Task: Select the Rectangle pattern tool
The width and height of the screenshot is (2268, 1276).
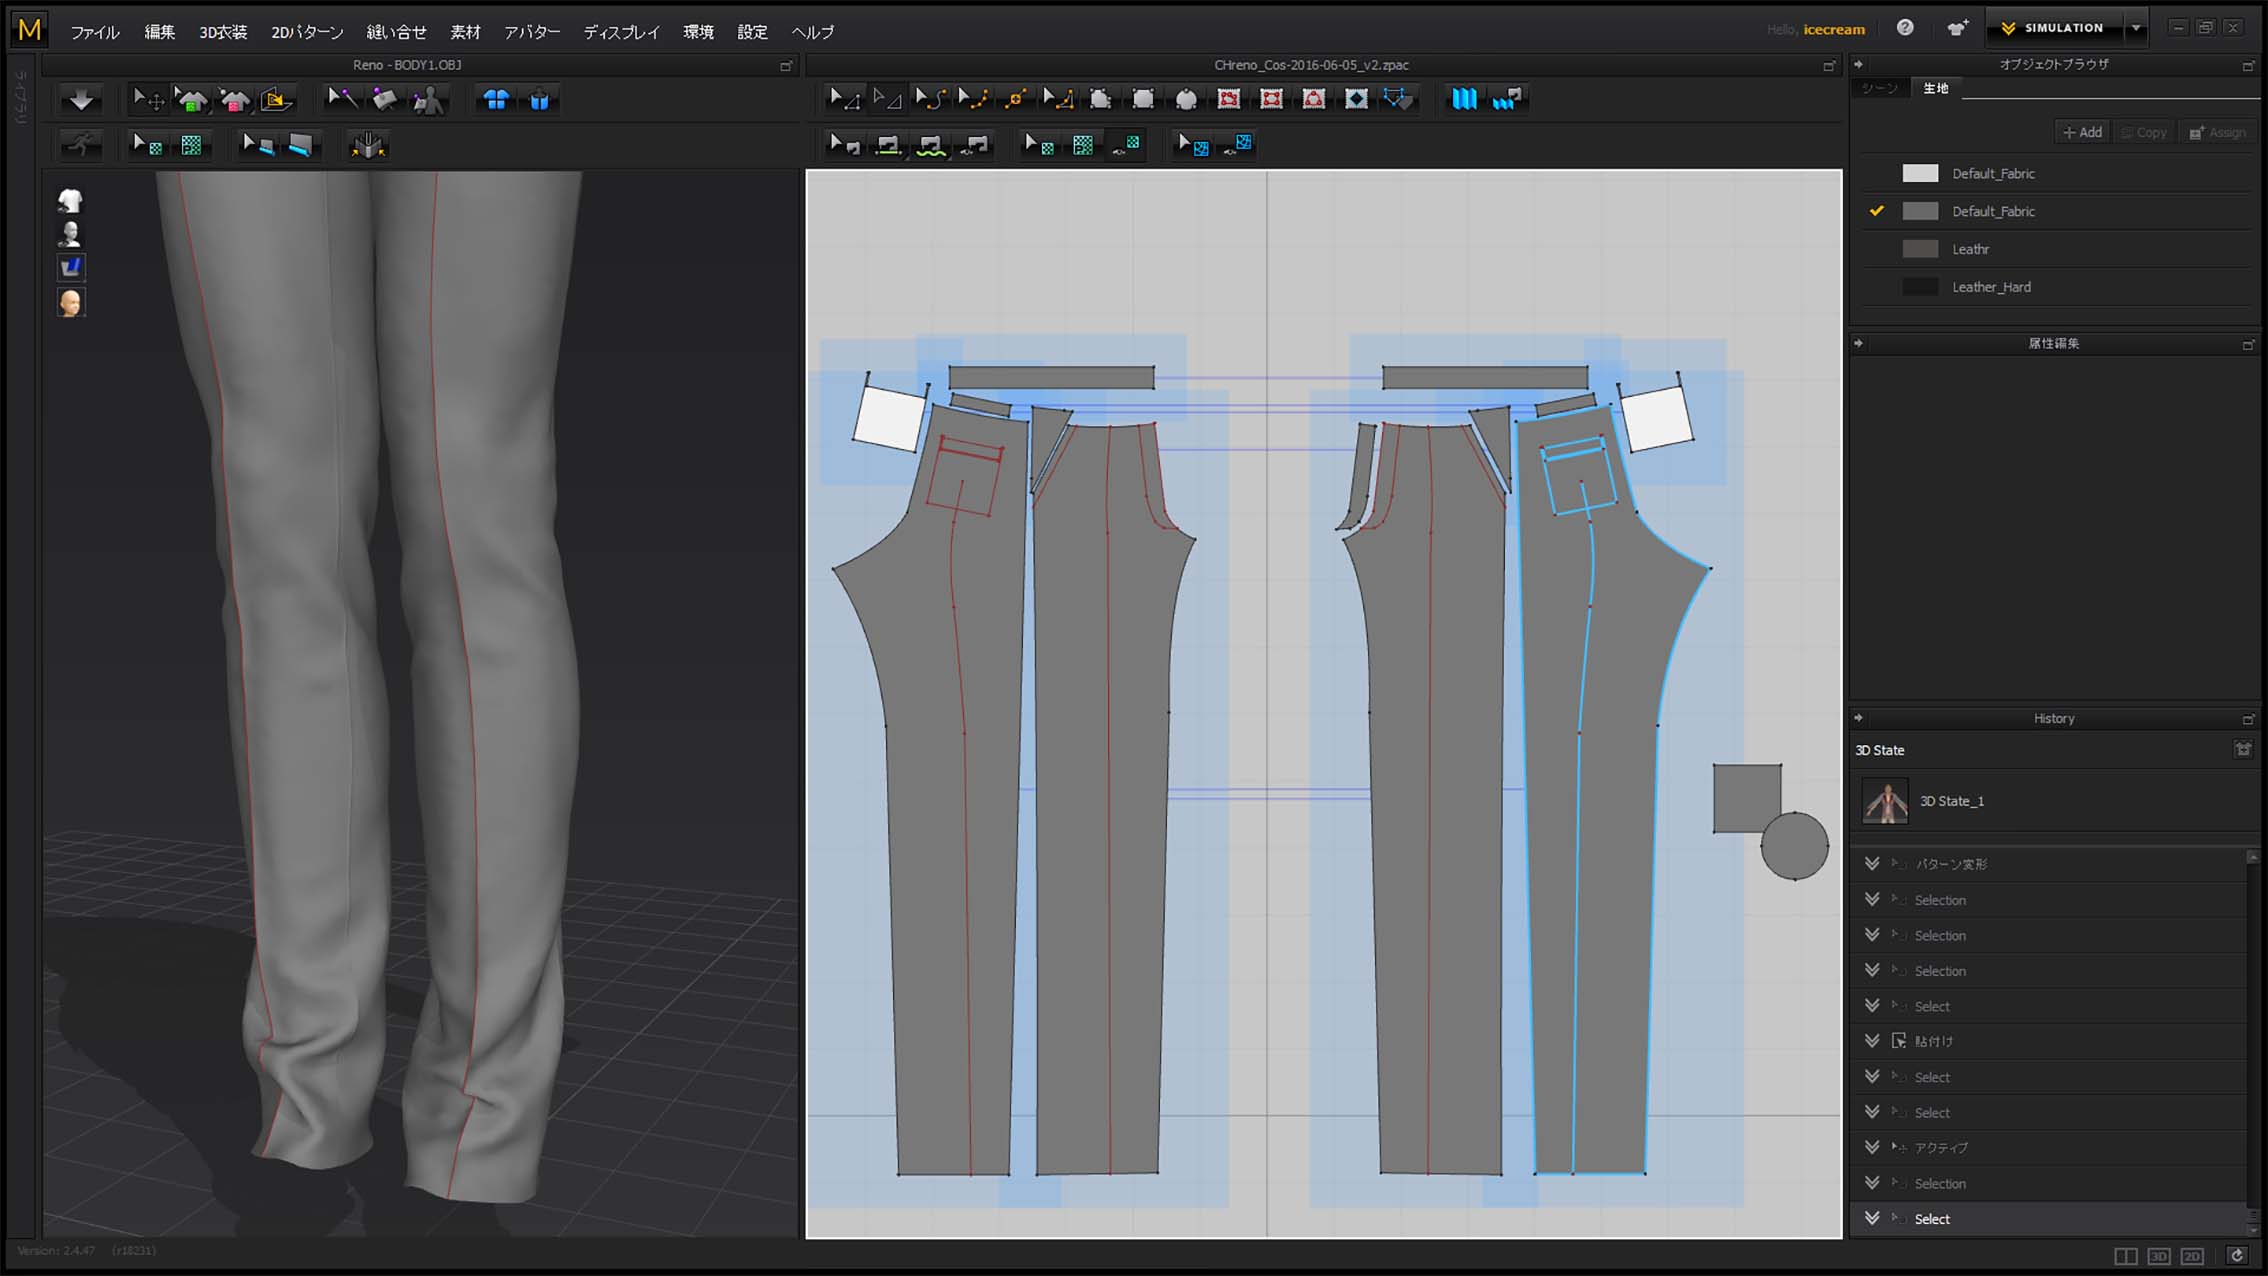Action: point(1143,98)
